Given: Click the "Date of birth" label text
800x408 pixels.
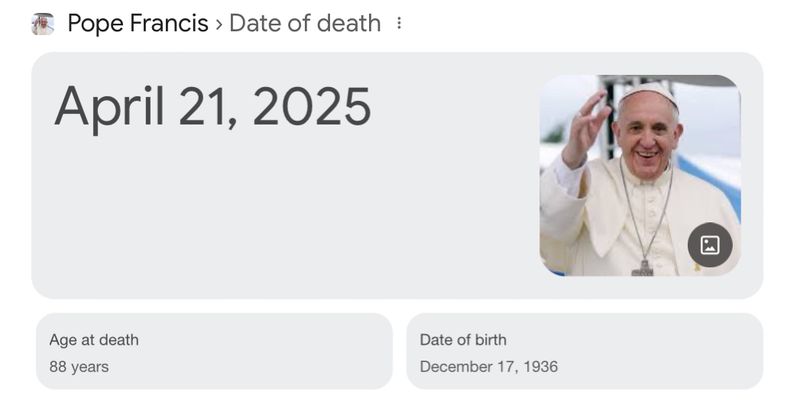Looking at the screenshot, I should click(463, 340).
